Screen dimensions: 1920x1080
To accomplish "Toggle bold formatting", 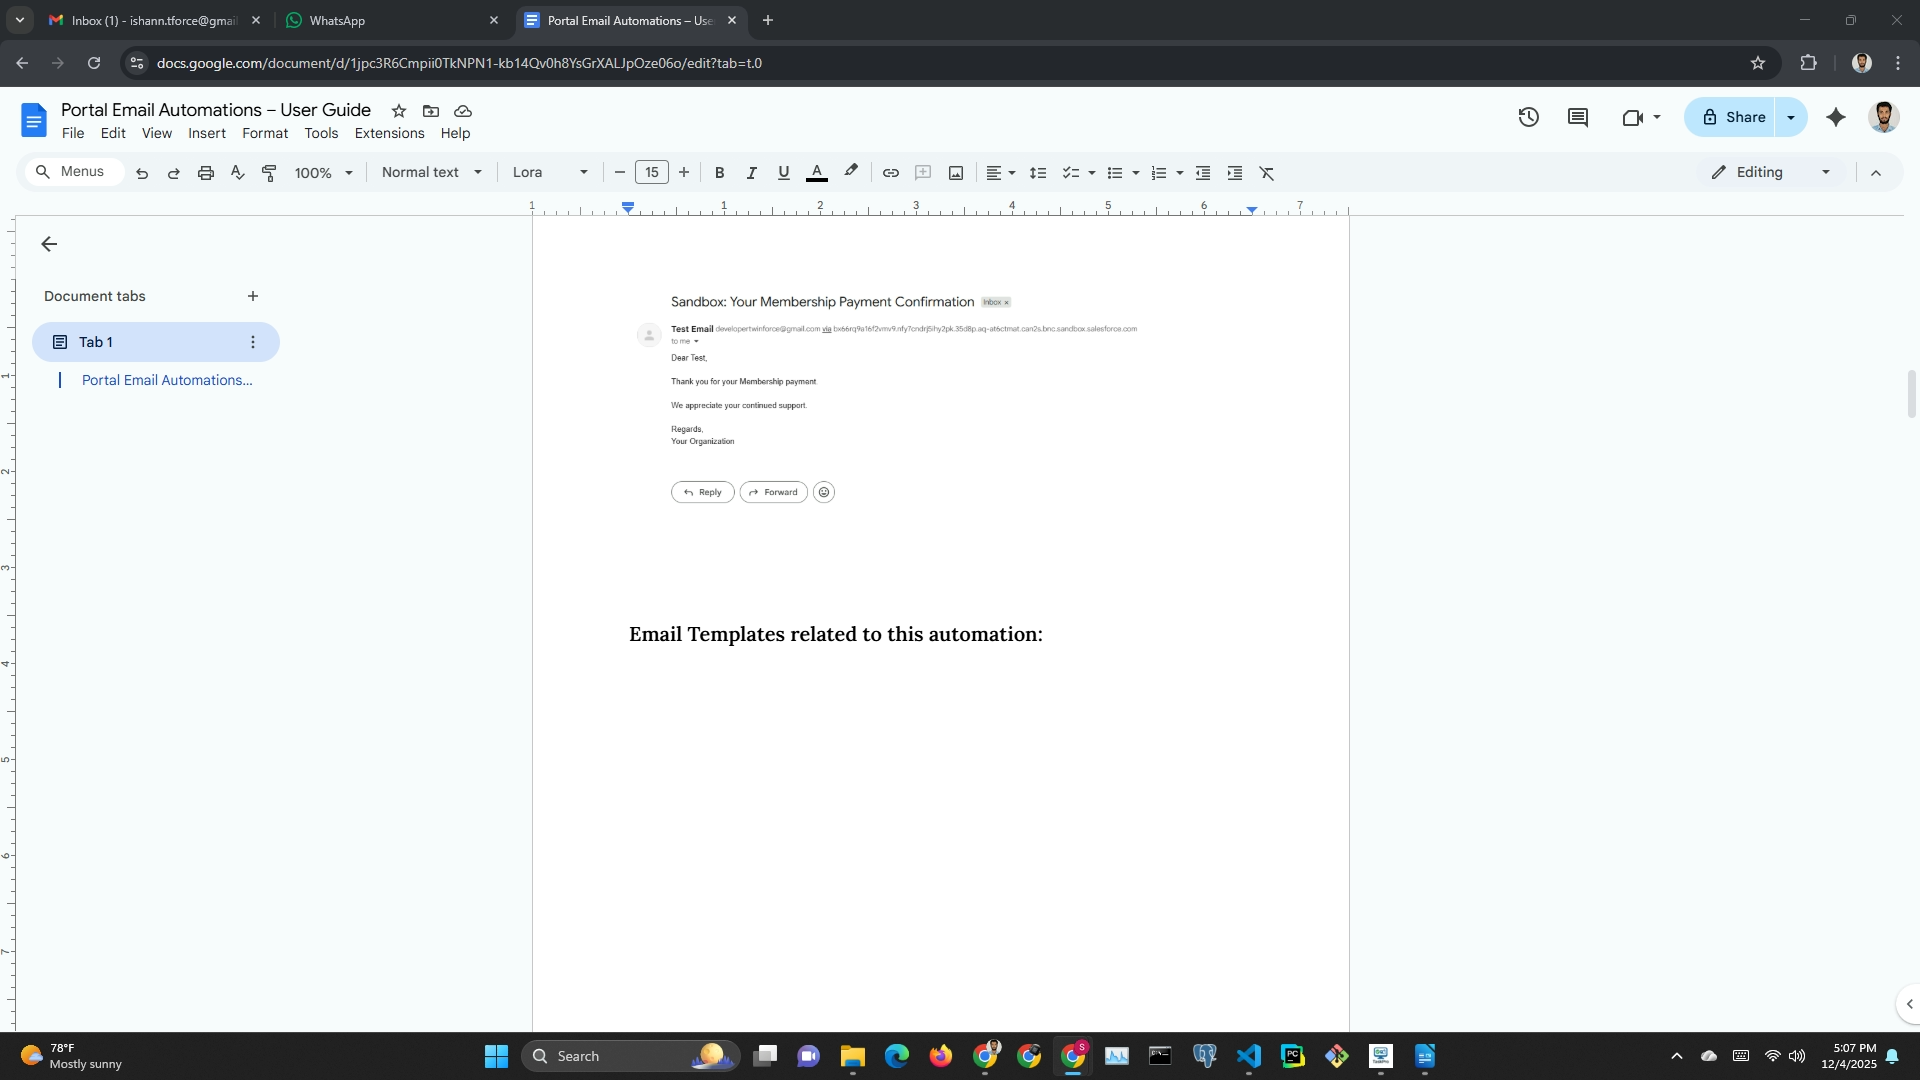I will click(x=719, y=173).
